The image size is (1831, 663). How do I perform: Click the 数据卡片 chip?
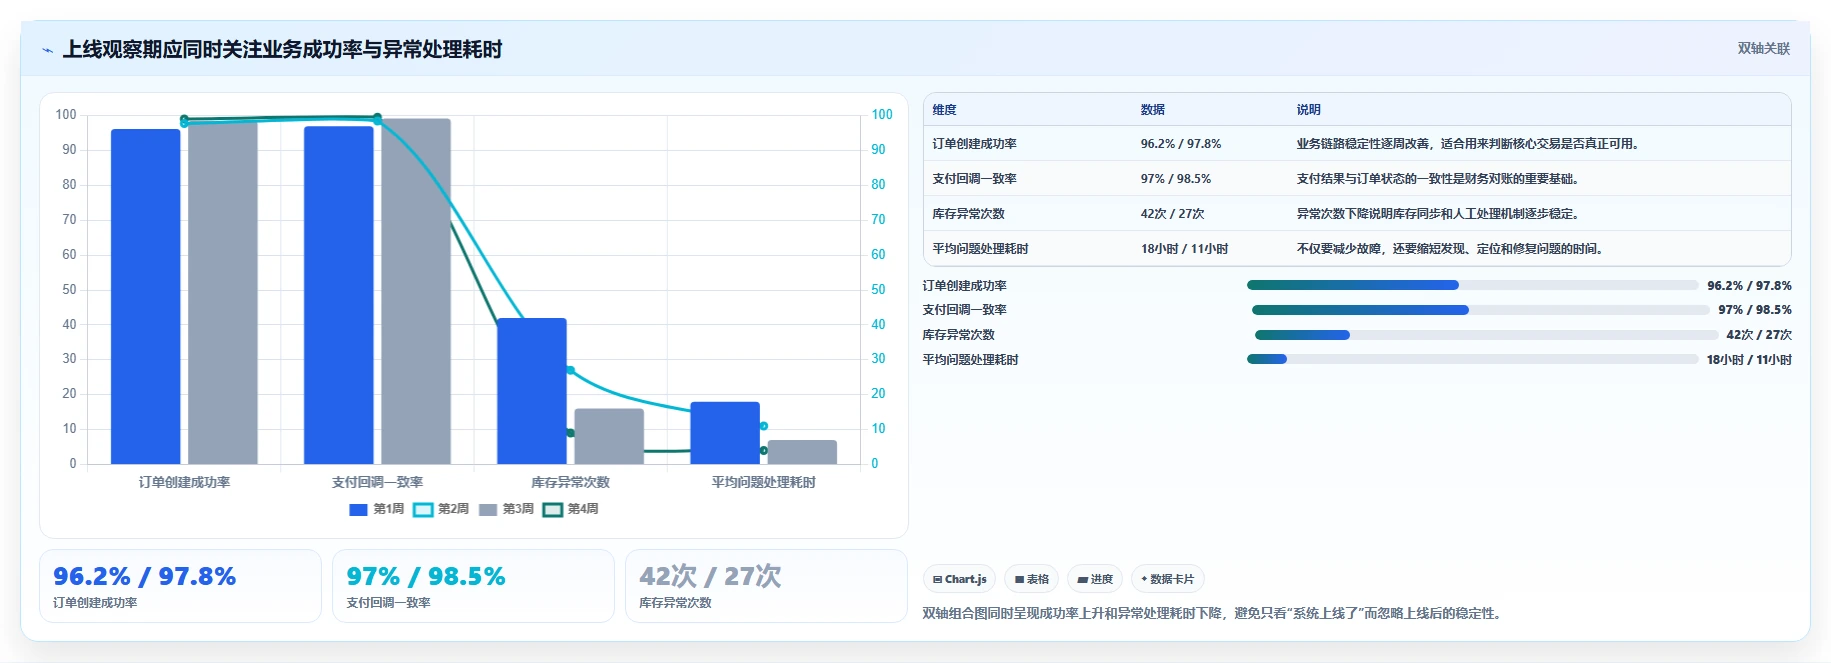(x=1167, y=579)
